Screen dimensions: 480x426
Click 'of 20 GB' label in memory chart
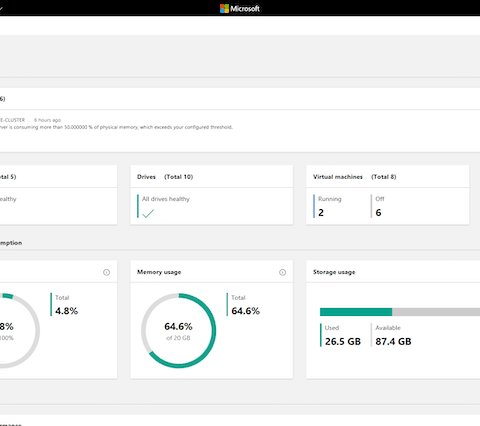tap(178, 338)
